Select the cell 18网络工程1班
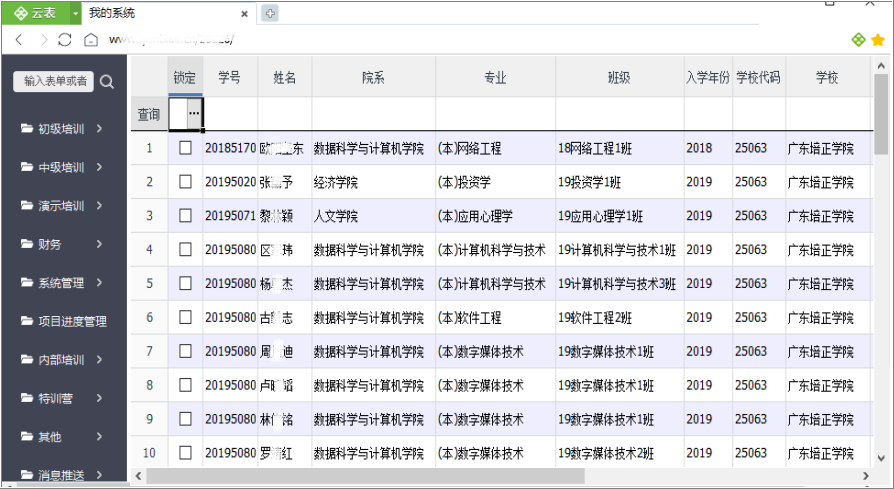Screen dimensions: 894x489 point(620,148)
